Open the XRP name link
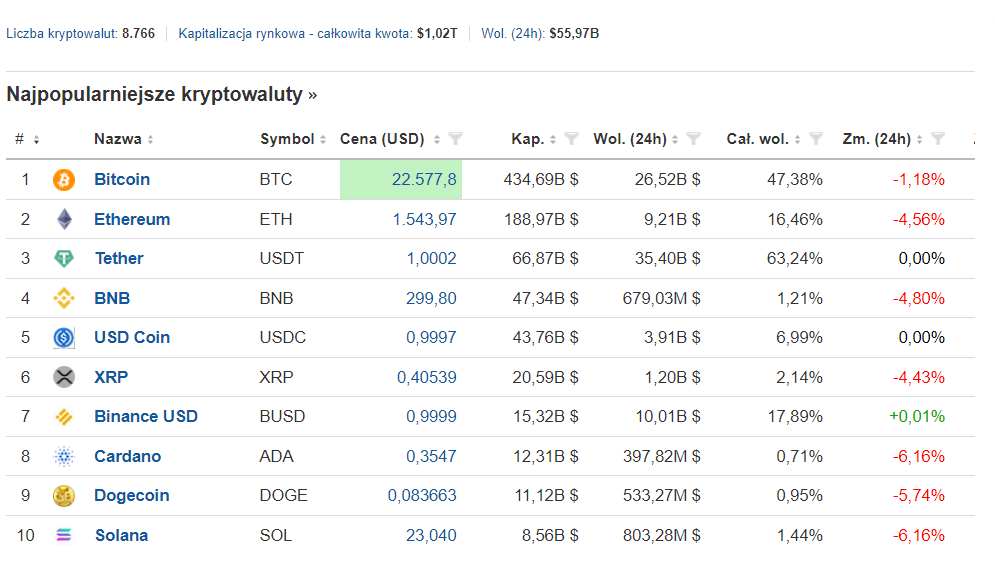This screenshot has width=995, height=579. (x=111, y=377)
